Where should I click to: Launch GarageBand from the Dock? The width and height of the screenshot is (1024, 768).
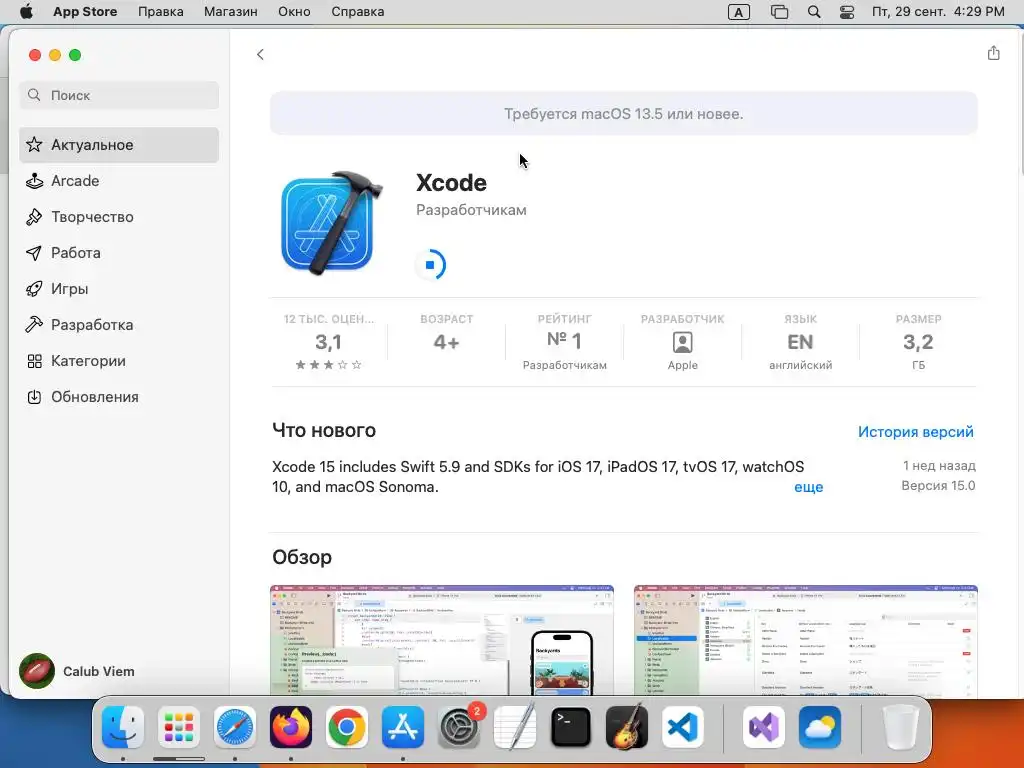(627, 727)
